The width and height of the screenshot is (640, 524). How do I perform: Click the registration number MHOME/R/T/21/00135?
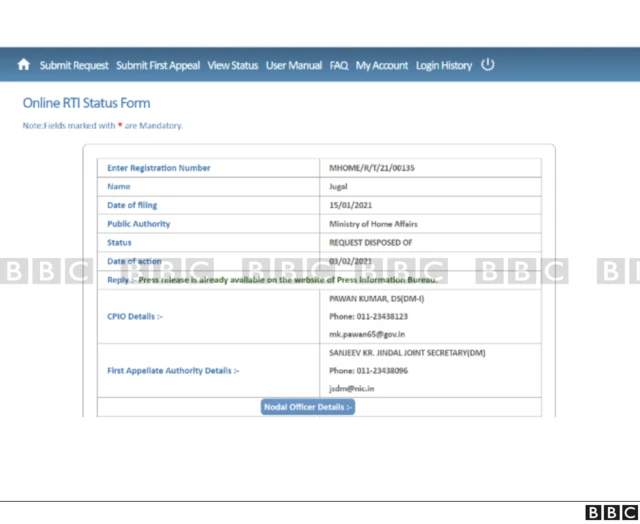coord(372,168)
